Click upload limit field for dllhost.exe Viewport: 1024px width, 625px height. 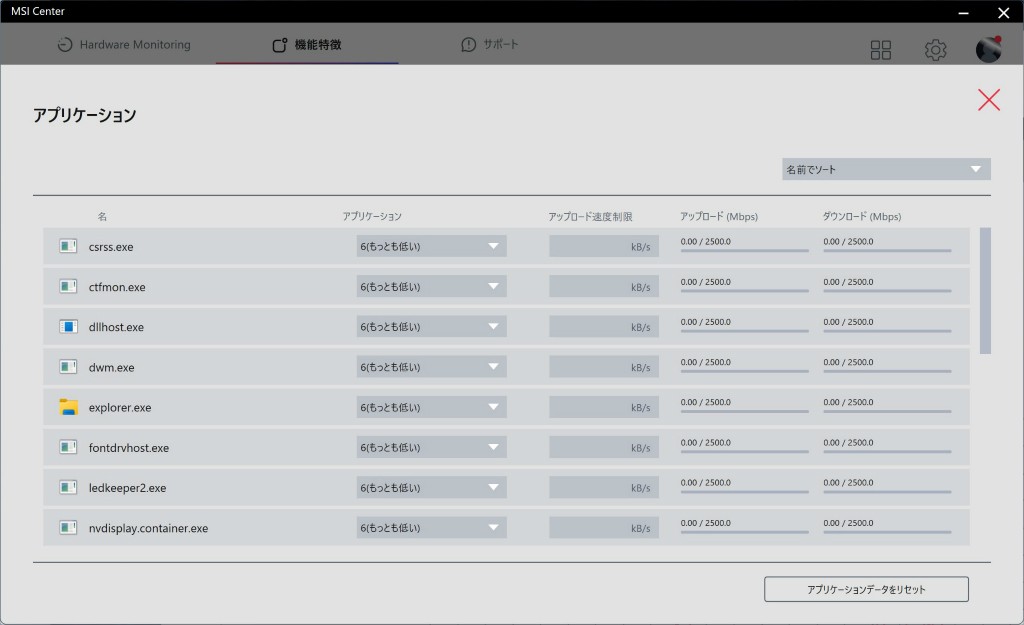[x=603, y=327]
